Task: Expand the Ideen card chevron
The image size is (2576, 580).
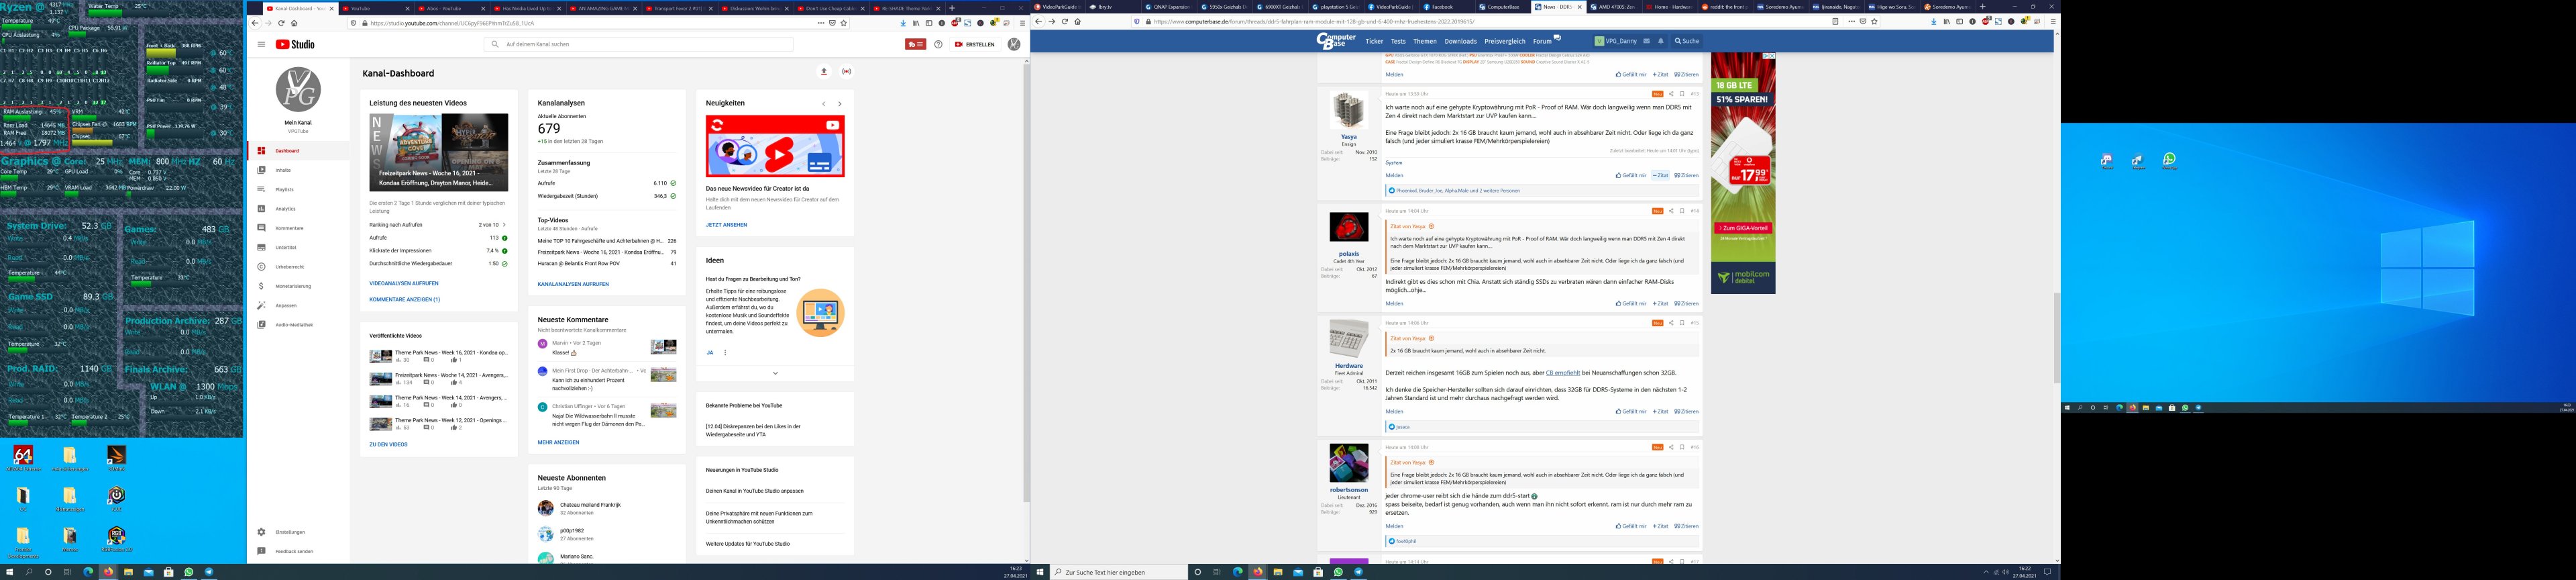Action: click(775, 373)
